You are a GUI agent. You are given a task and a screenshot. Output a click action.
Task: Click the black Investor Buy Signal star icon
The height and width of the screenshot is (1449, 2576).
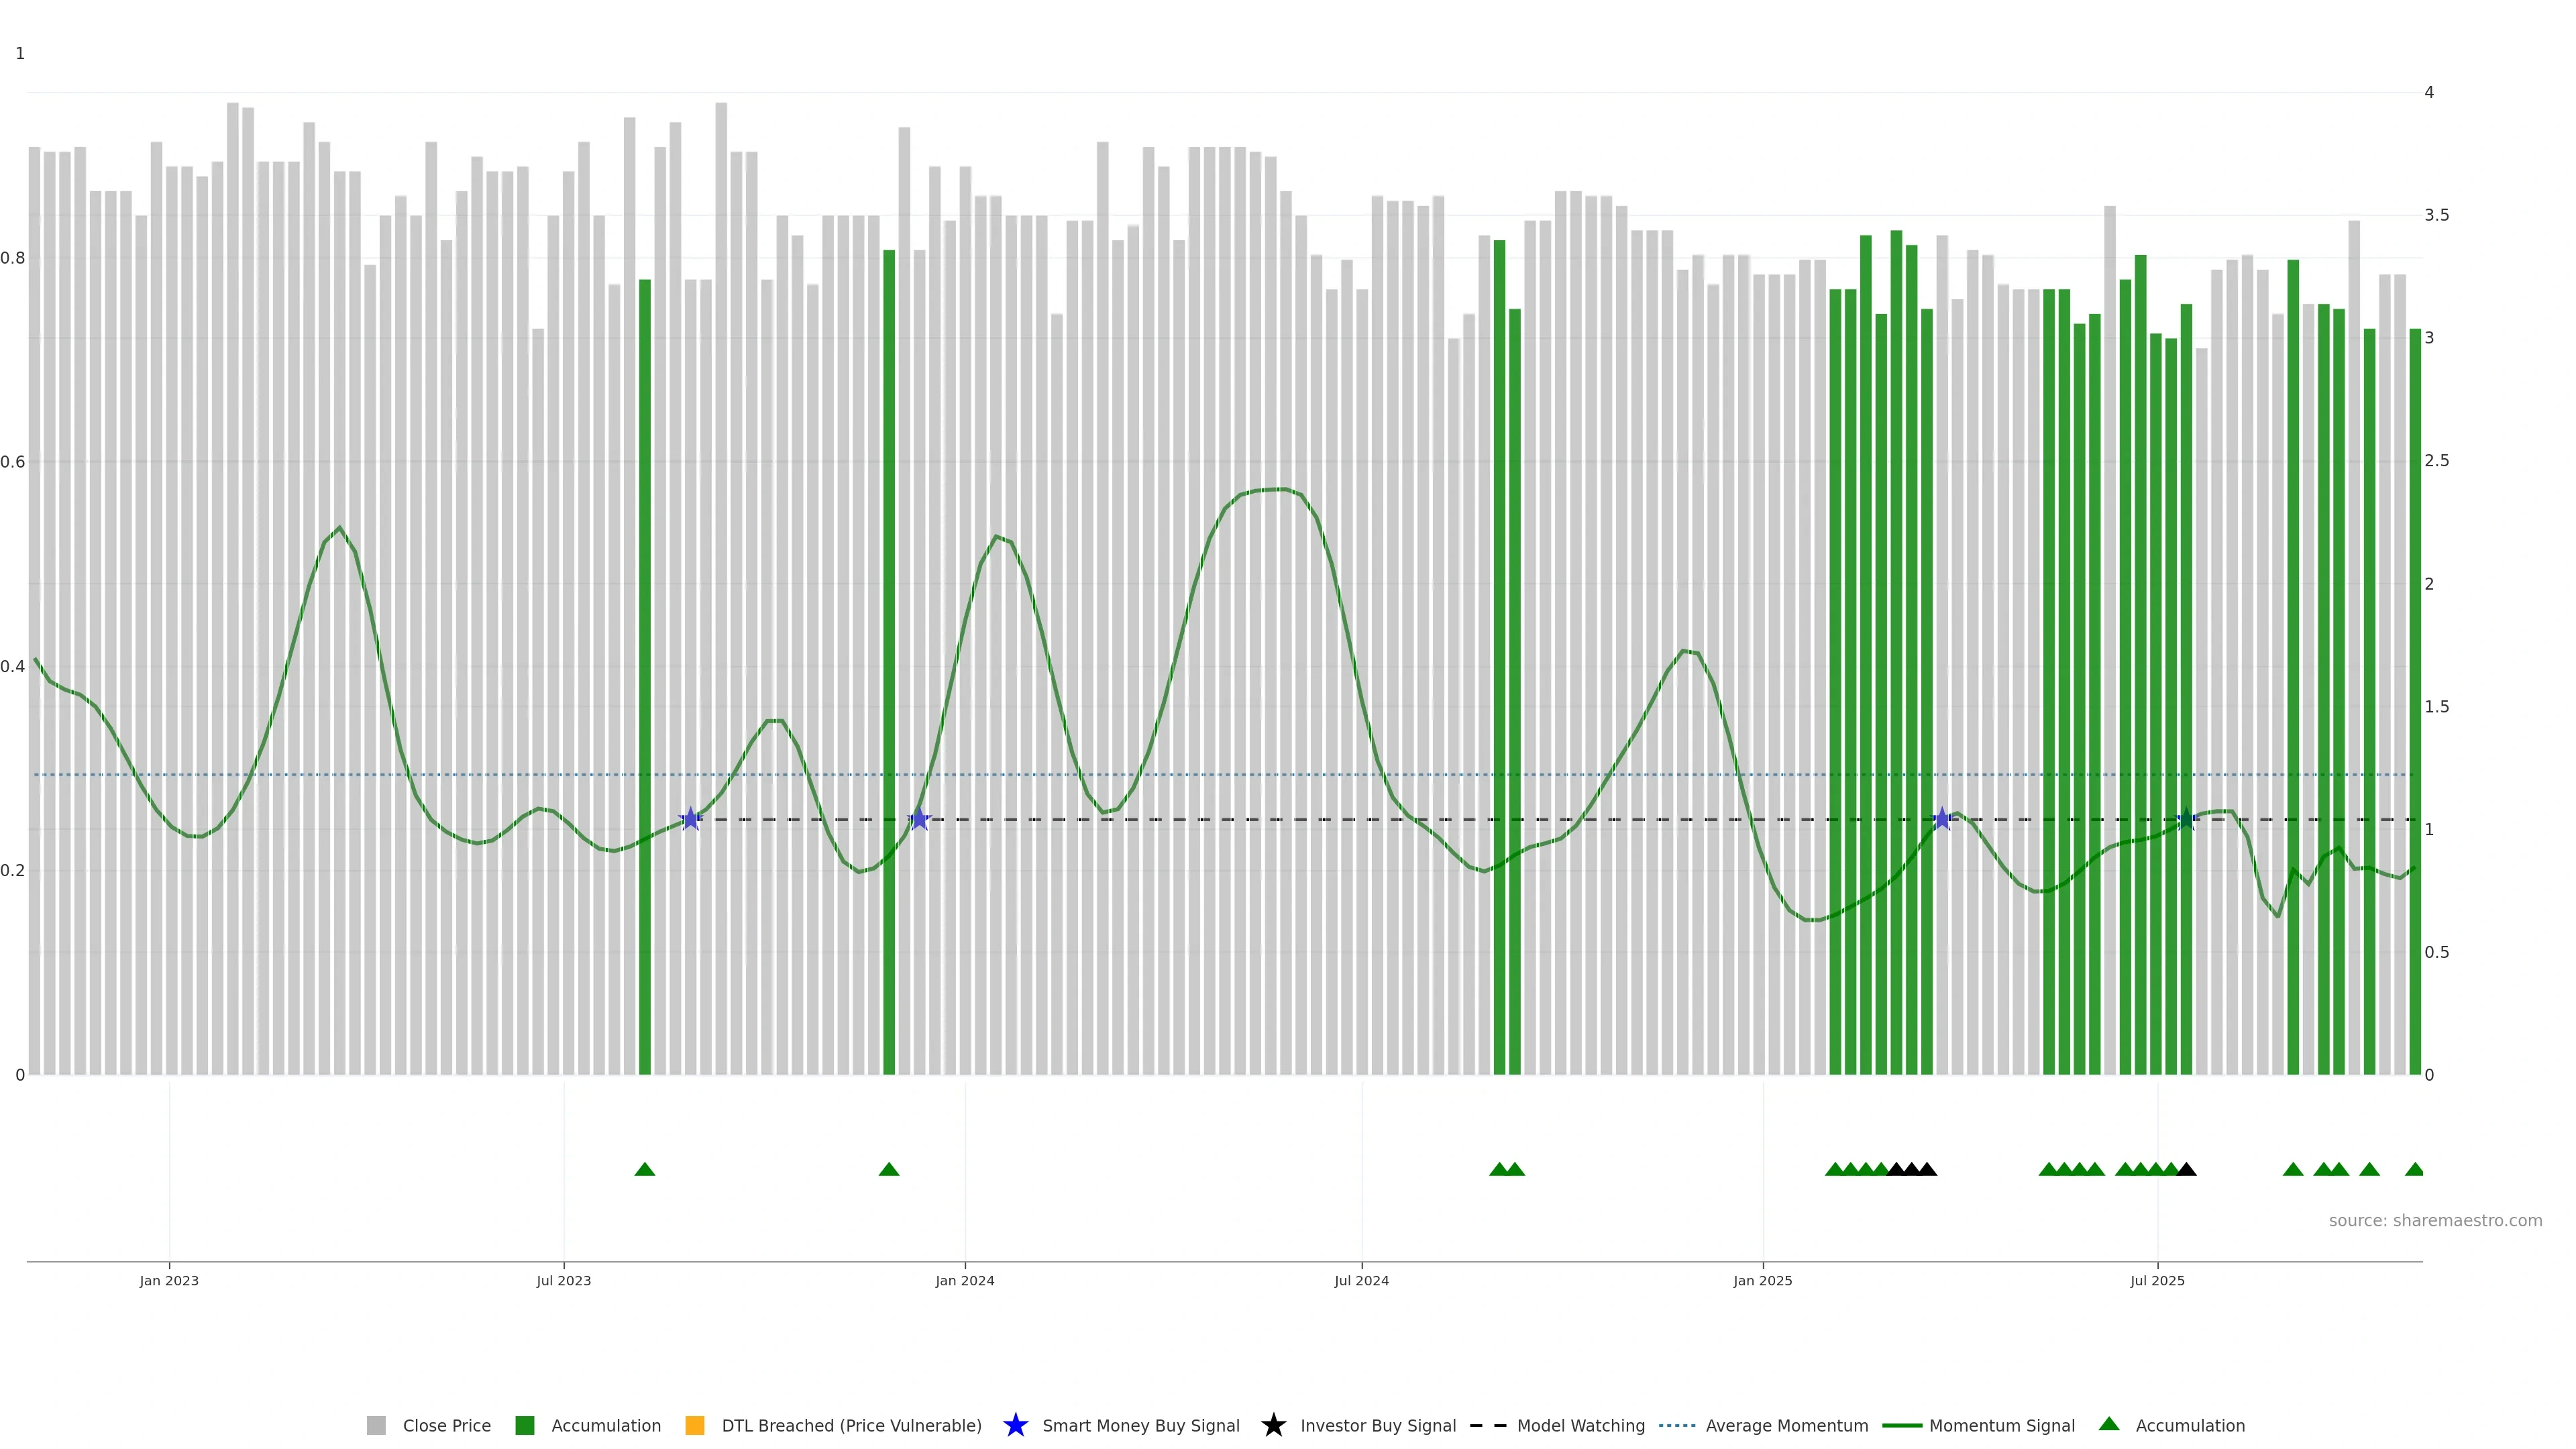tap(1273, 1425)
